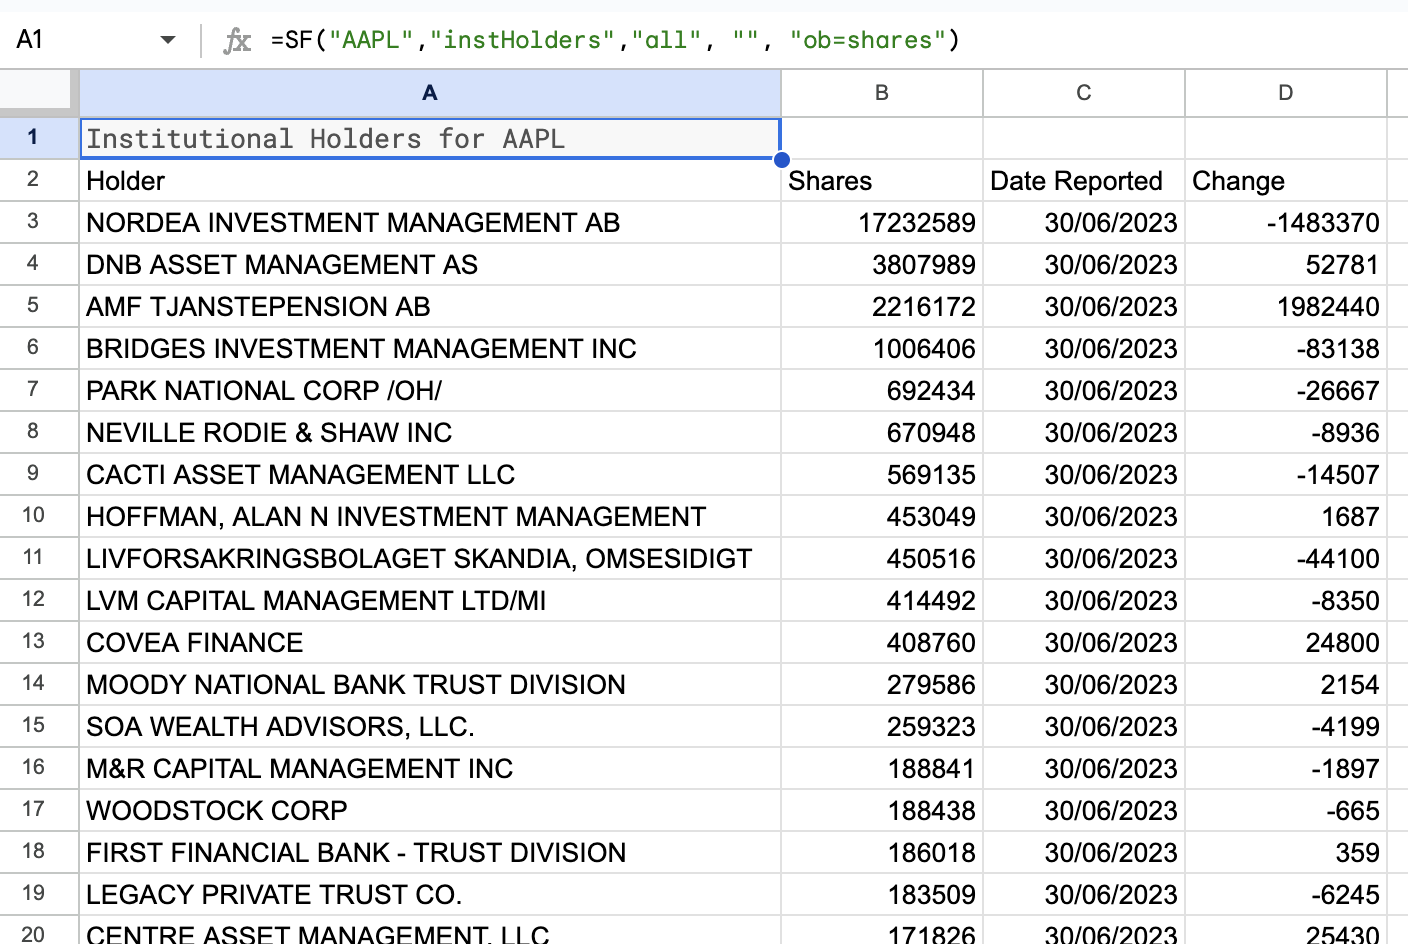Select column D header
The width and height of the screenshot is (1408, 944).
1286,93
